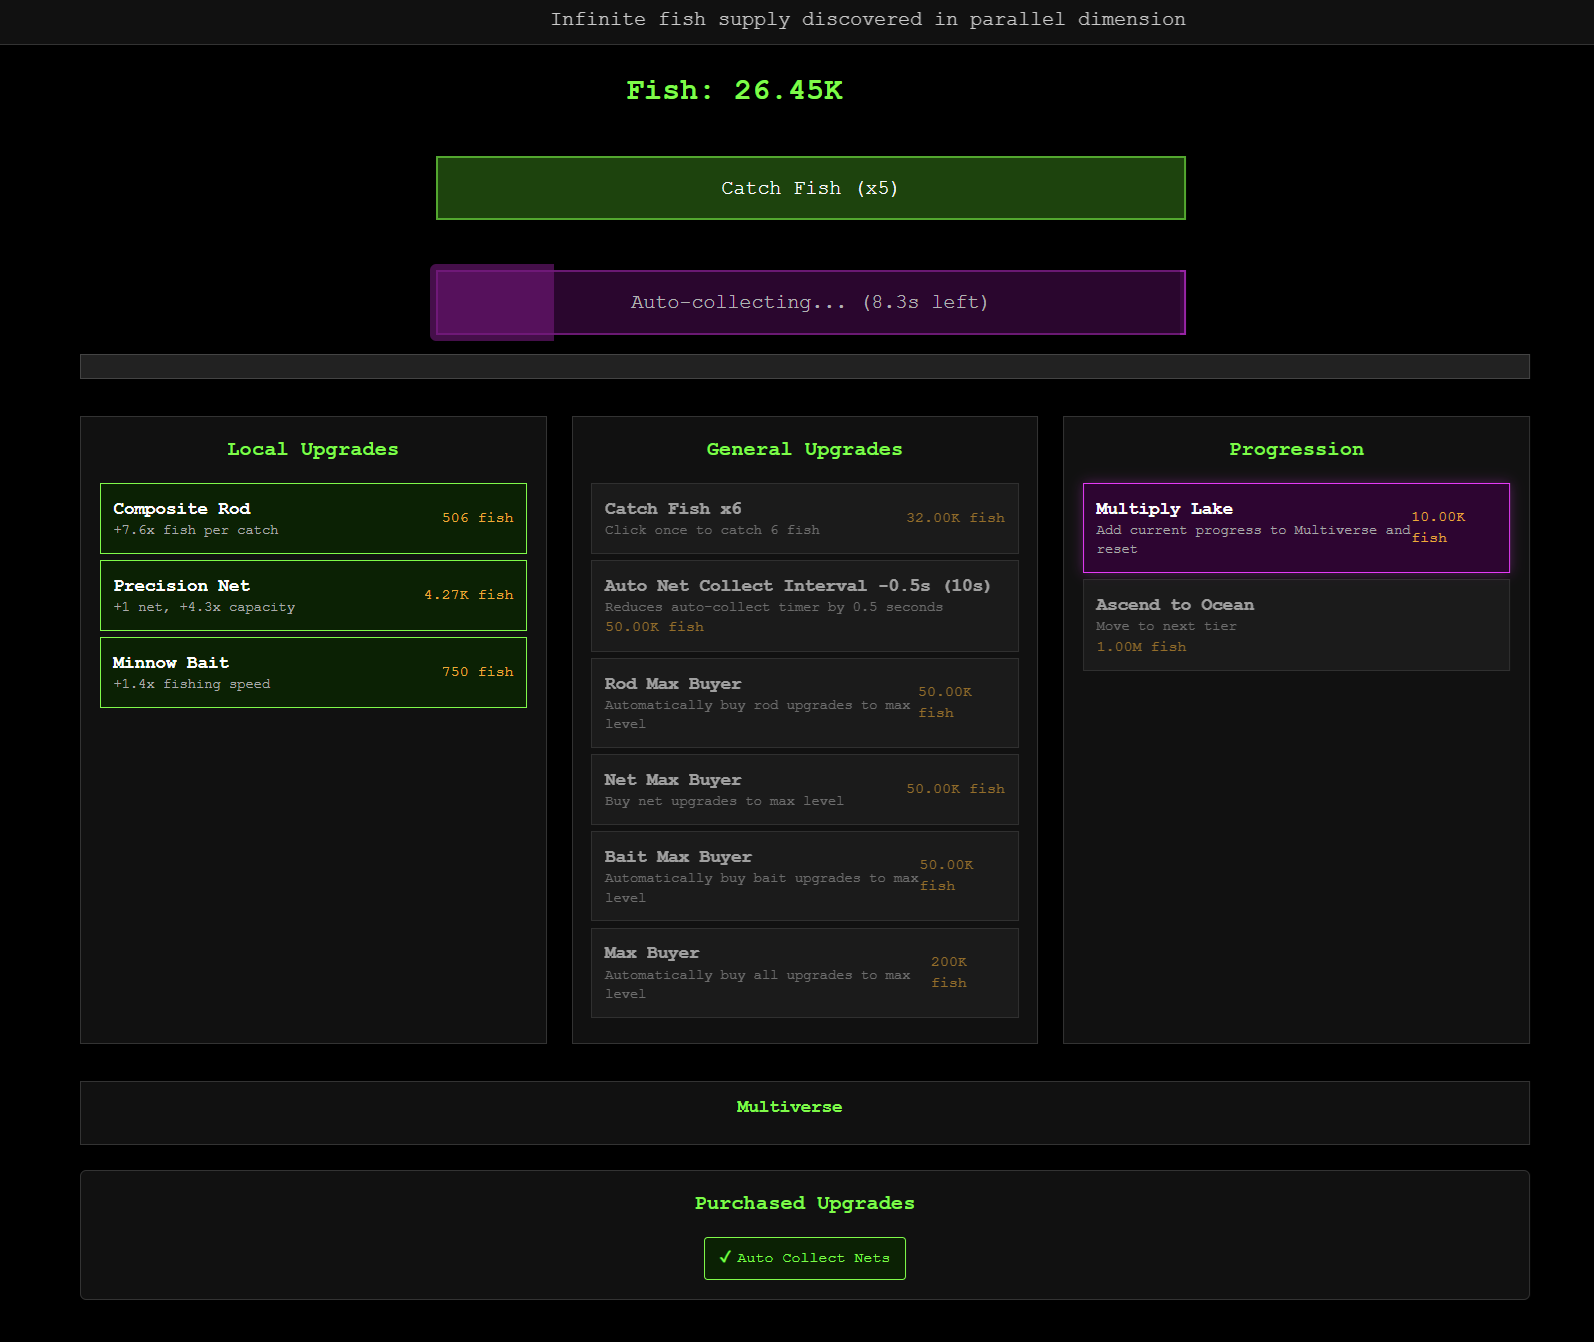Image resolution: width=1594 pixels, height=1342 pixels.
Task: Purchase the Net Max Buyer upgrade
Action: pos(804,789)
